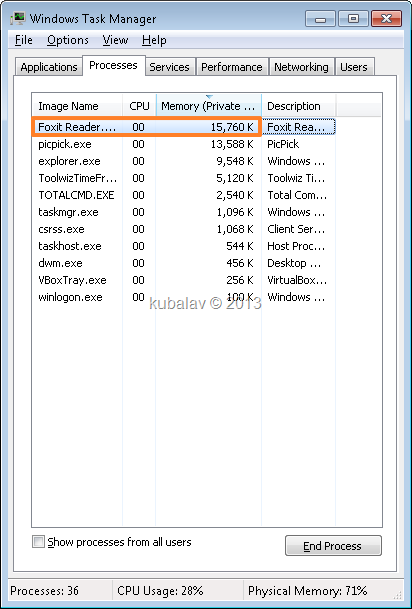This screenshot has height=609, width=412.
Task: Sort by Memory (Private...) column header
Action: point(209,106)
